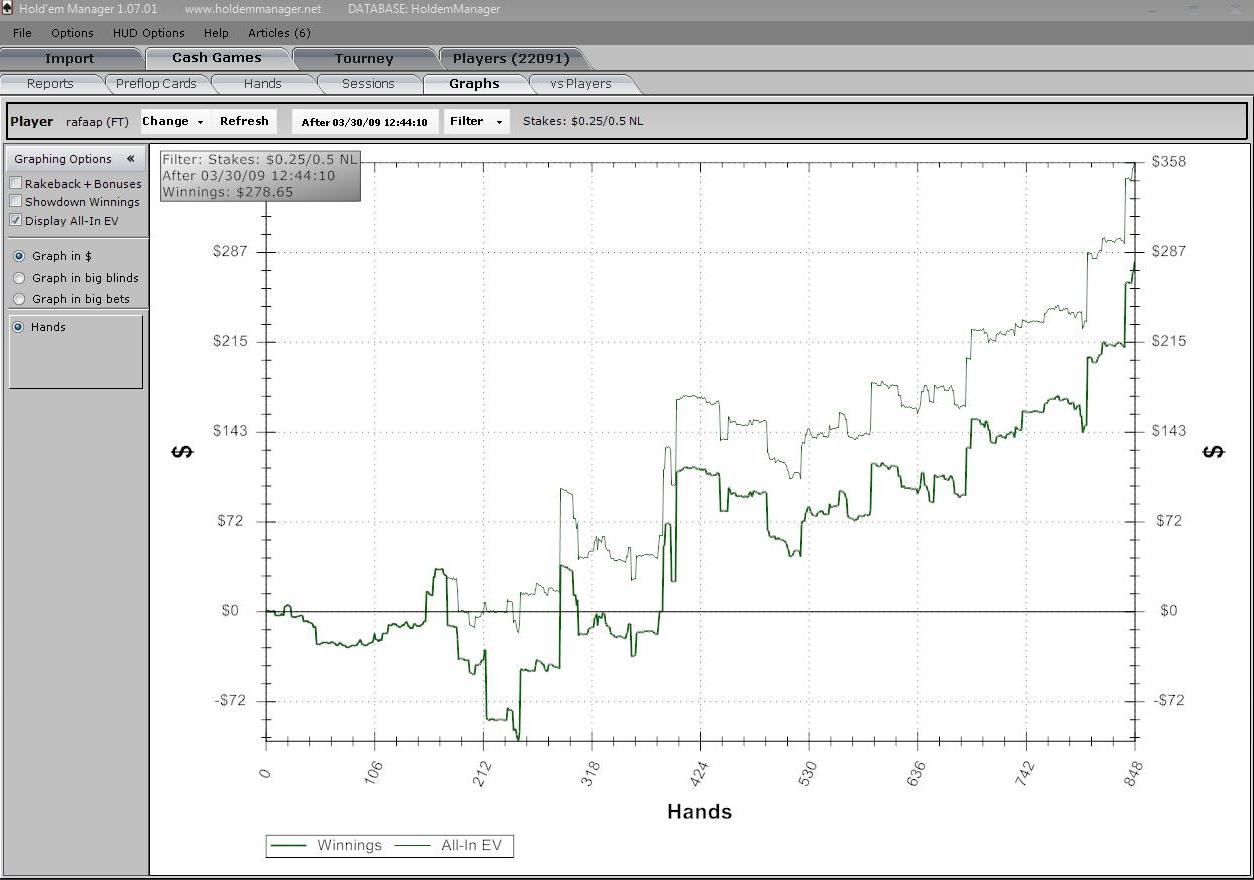The height and width of the screenshot is (880, 1254).
Task: Click the Hold'em Manager title bar app icon
Action: click(x=8, y=9)
